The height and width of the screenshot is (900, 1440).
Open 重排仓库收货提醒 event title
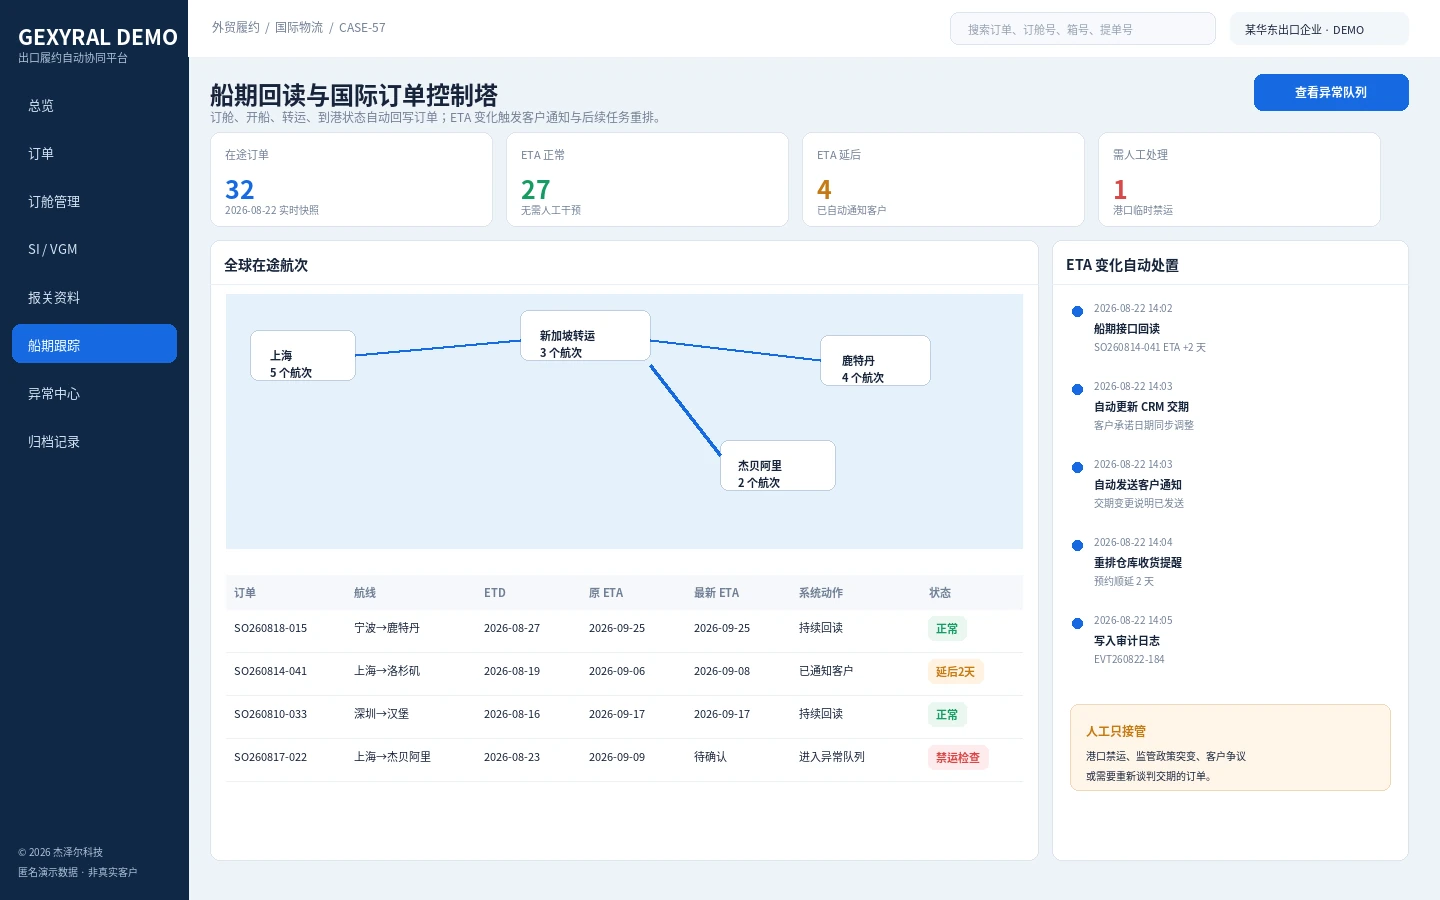[1138, 563]
